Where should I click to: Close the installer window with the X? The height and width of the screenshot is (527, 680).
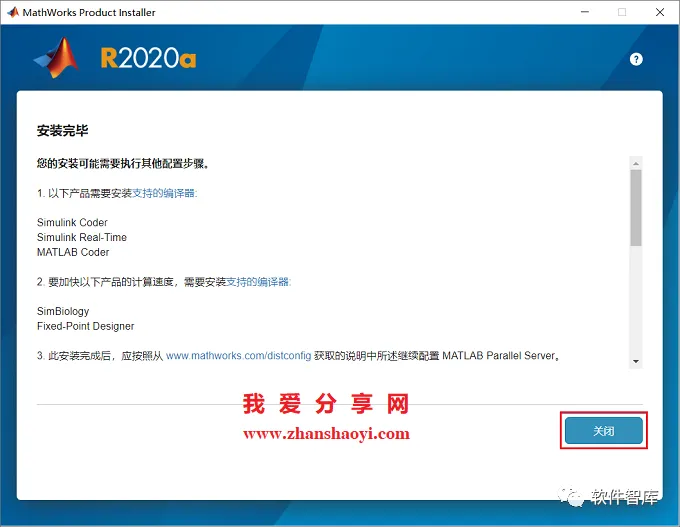(x=660, y=12)
